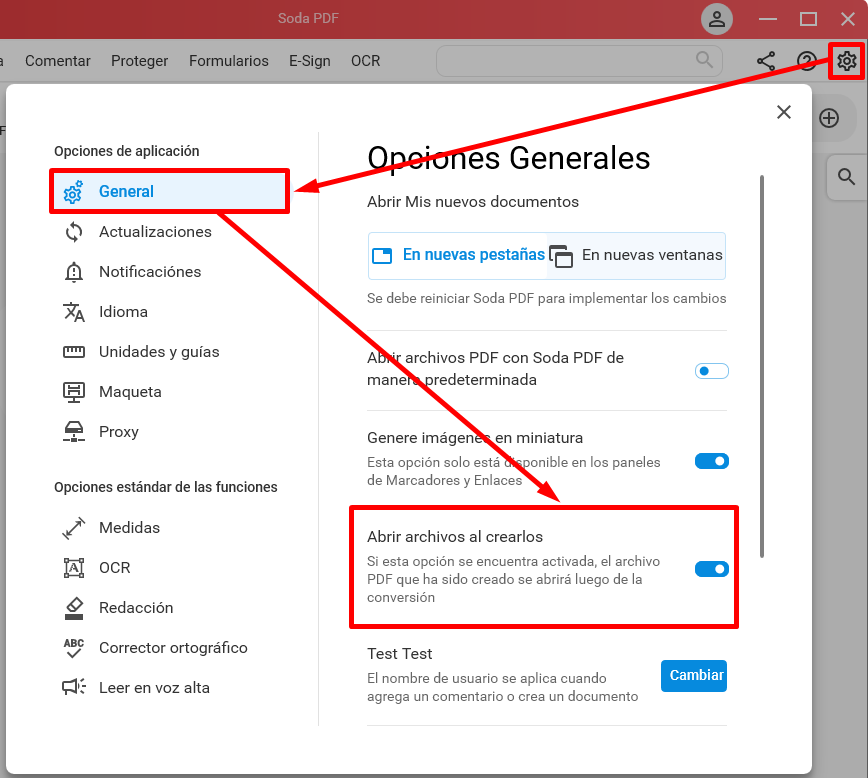868x778 pixels.
Task: Click the Notificaciónes bell icon
Action: (x=74, y=272)
